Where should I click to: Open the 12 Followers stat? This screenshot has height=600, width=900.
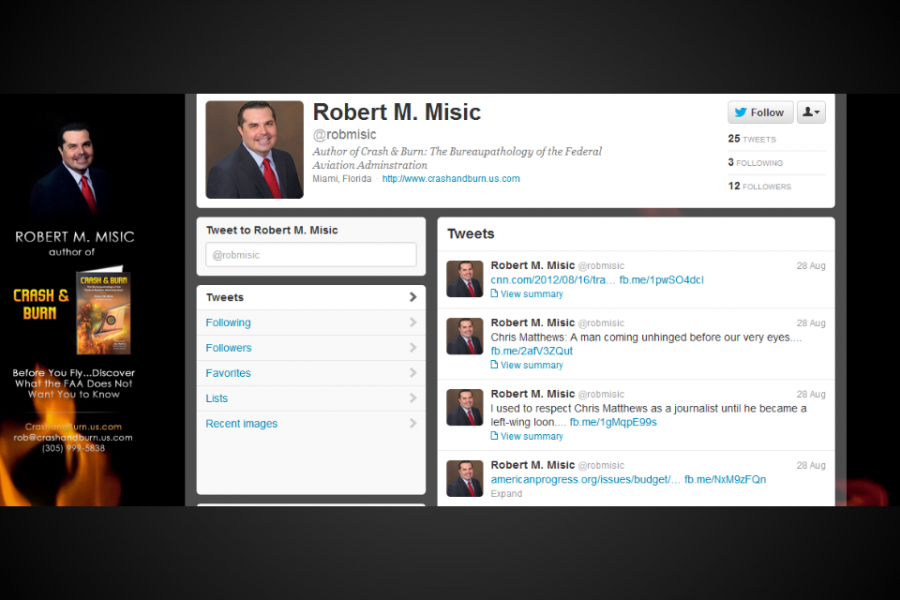pyautogui.click(x=759, y=186)
